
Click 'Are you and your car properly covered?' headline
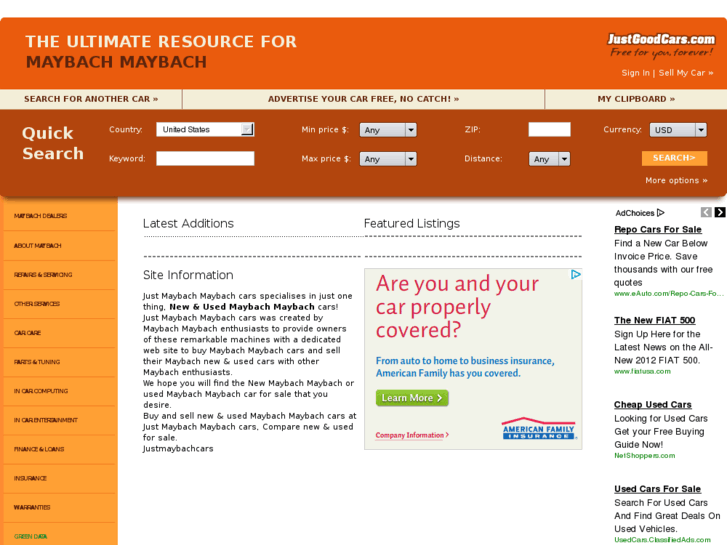pyautogui.click(x=457, y=307)
